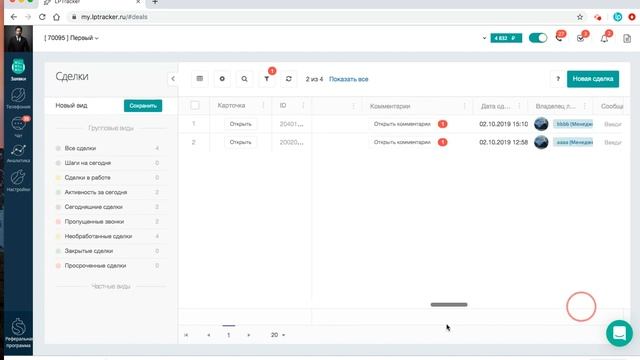This screenshot has height=360, width=640.
Task: Open the calls phone notification icon
Action: point(560,38)
